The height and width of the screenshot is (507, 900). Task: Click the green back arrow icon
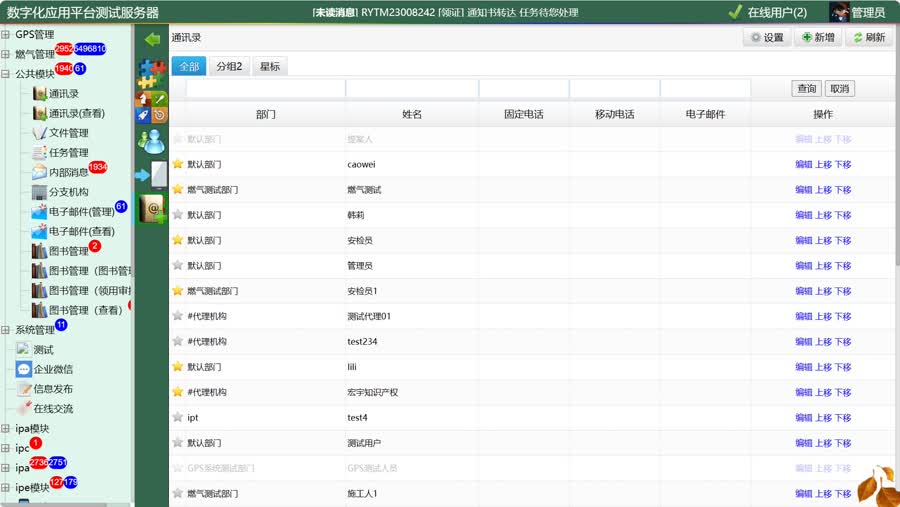pos(152,39)
